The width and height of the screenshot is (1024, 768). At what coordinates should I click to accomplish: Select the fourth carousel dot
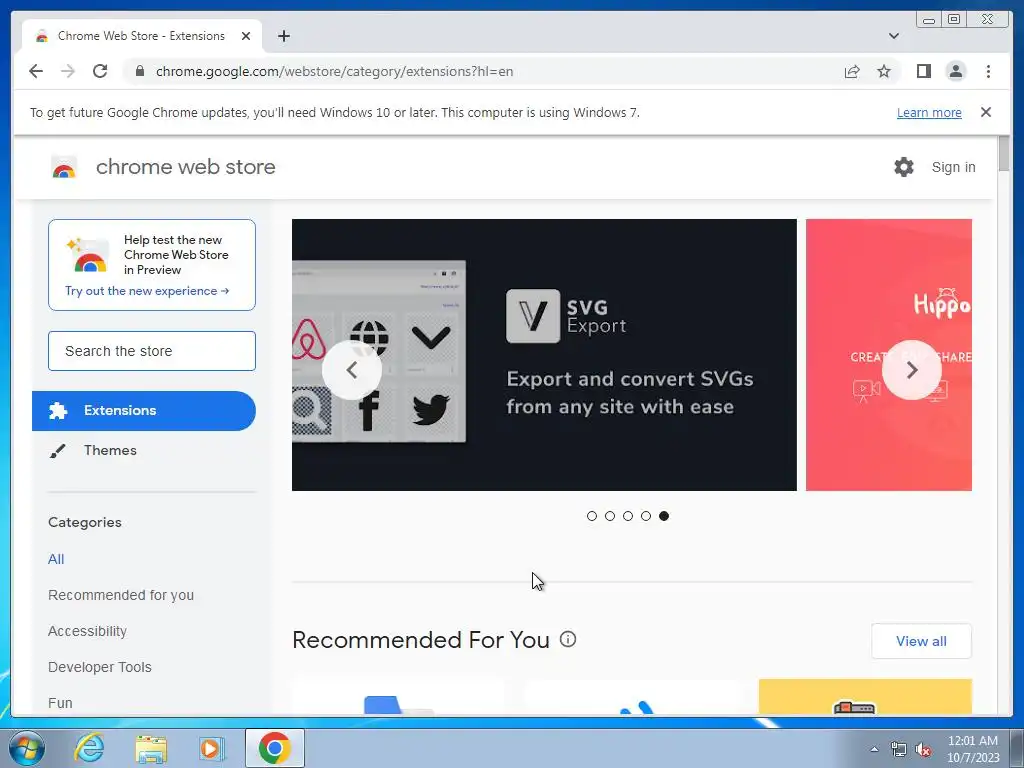coord(646,516)
